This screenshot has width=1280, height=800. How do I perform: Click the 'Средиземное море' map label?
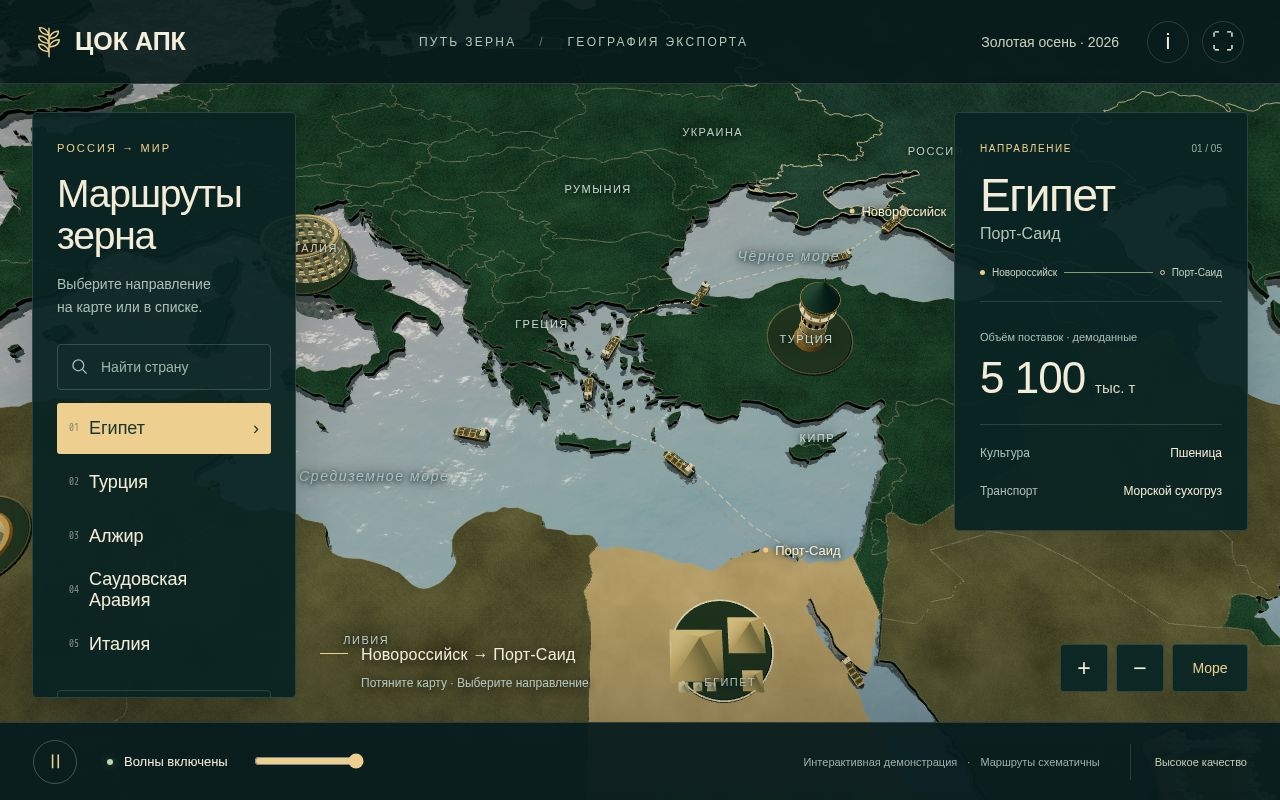click(374, 476)
